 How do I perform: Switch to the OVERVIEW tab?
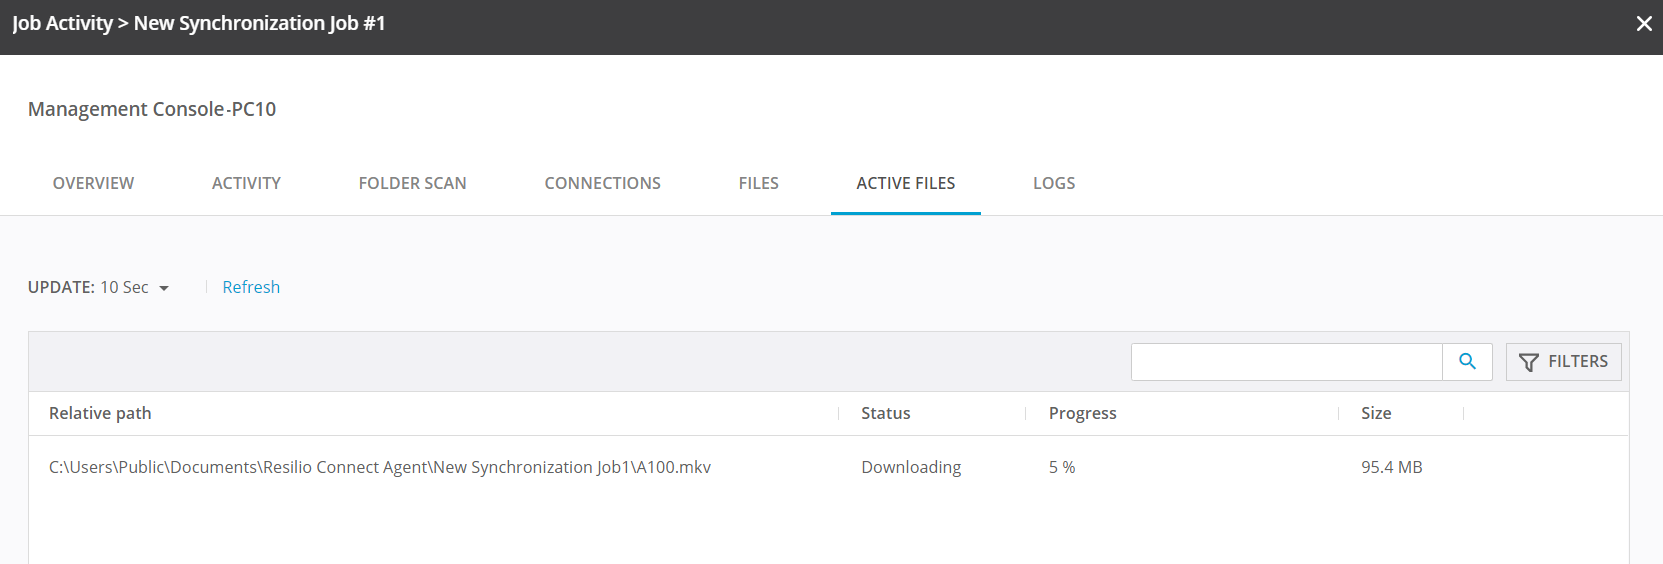click(x=93, y=184)
